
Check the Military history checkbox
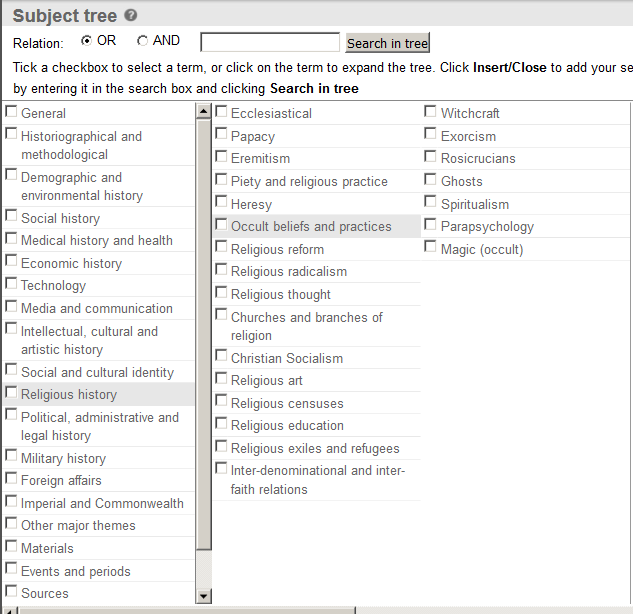coord(11,457)
